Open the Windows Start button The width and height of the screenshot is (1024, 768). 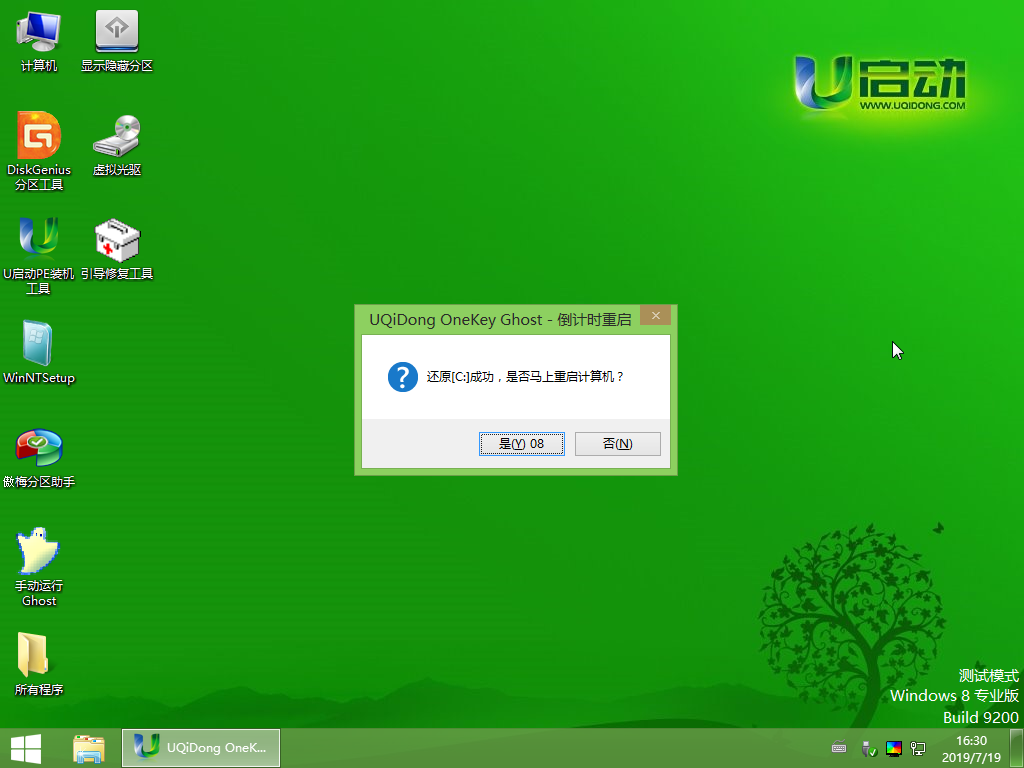[26, 748]
